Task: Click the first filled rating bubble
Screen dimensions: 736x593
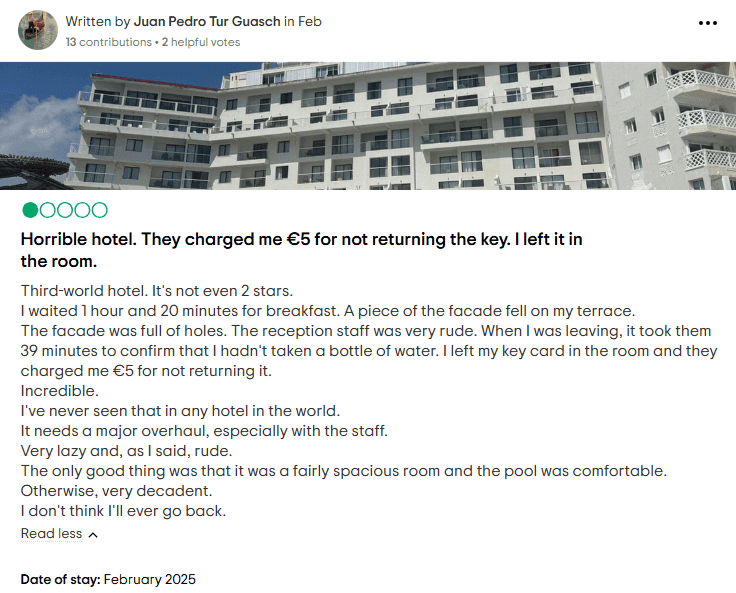Action: [30, 210]
